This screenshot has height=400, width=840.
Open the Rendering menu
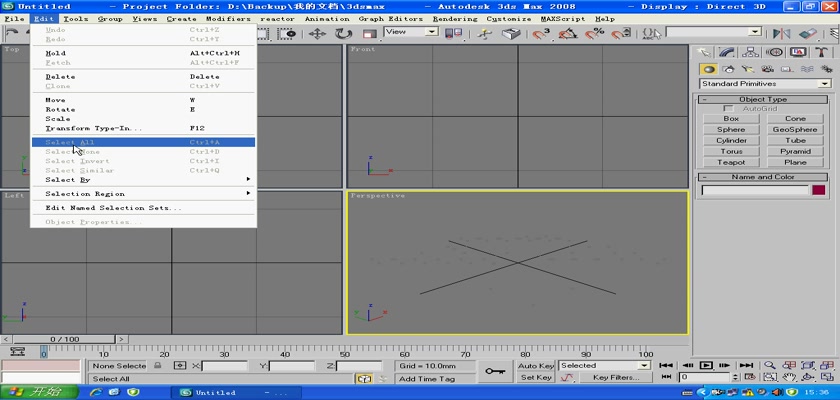click(454, 19)
